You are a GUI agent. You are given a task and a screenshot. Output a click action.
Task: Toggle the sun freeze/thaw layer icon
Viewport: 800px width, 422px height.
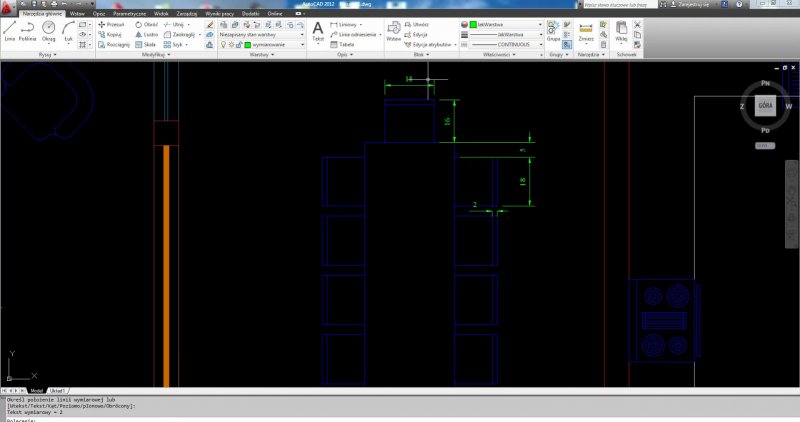tap(231, 45)
